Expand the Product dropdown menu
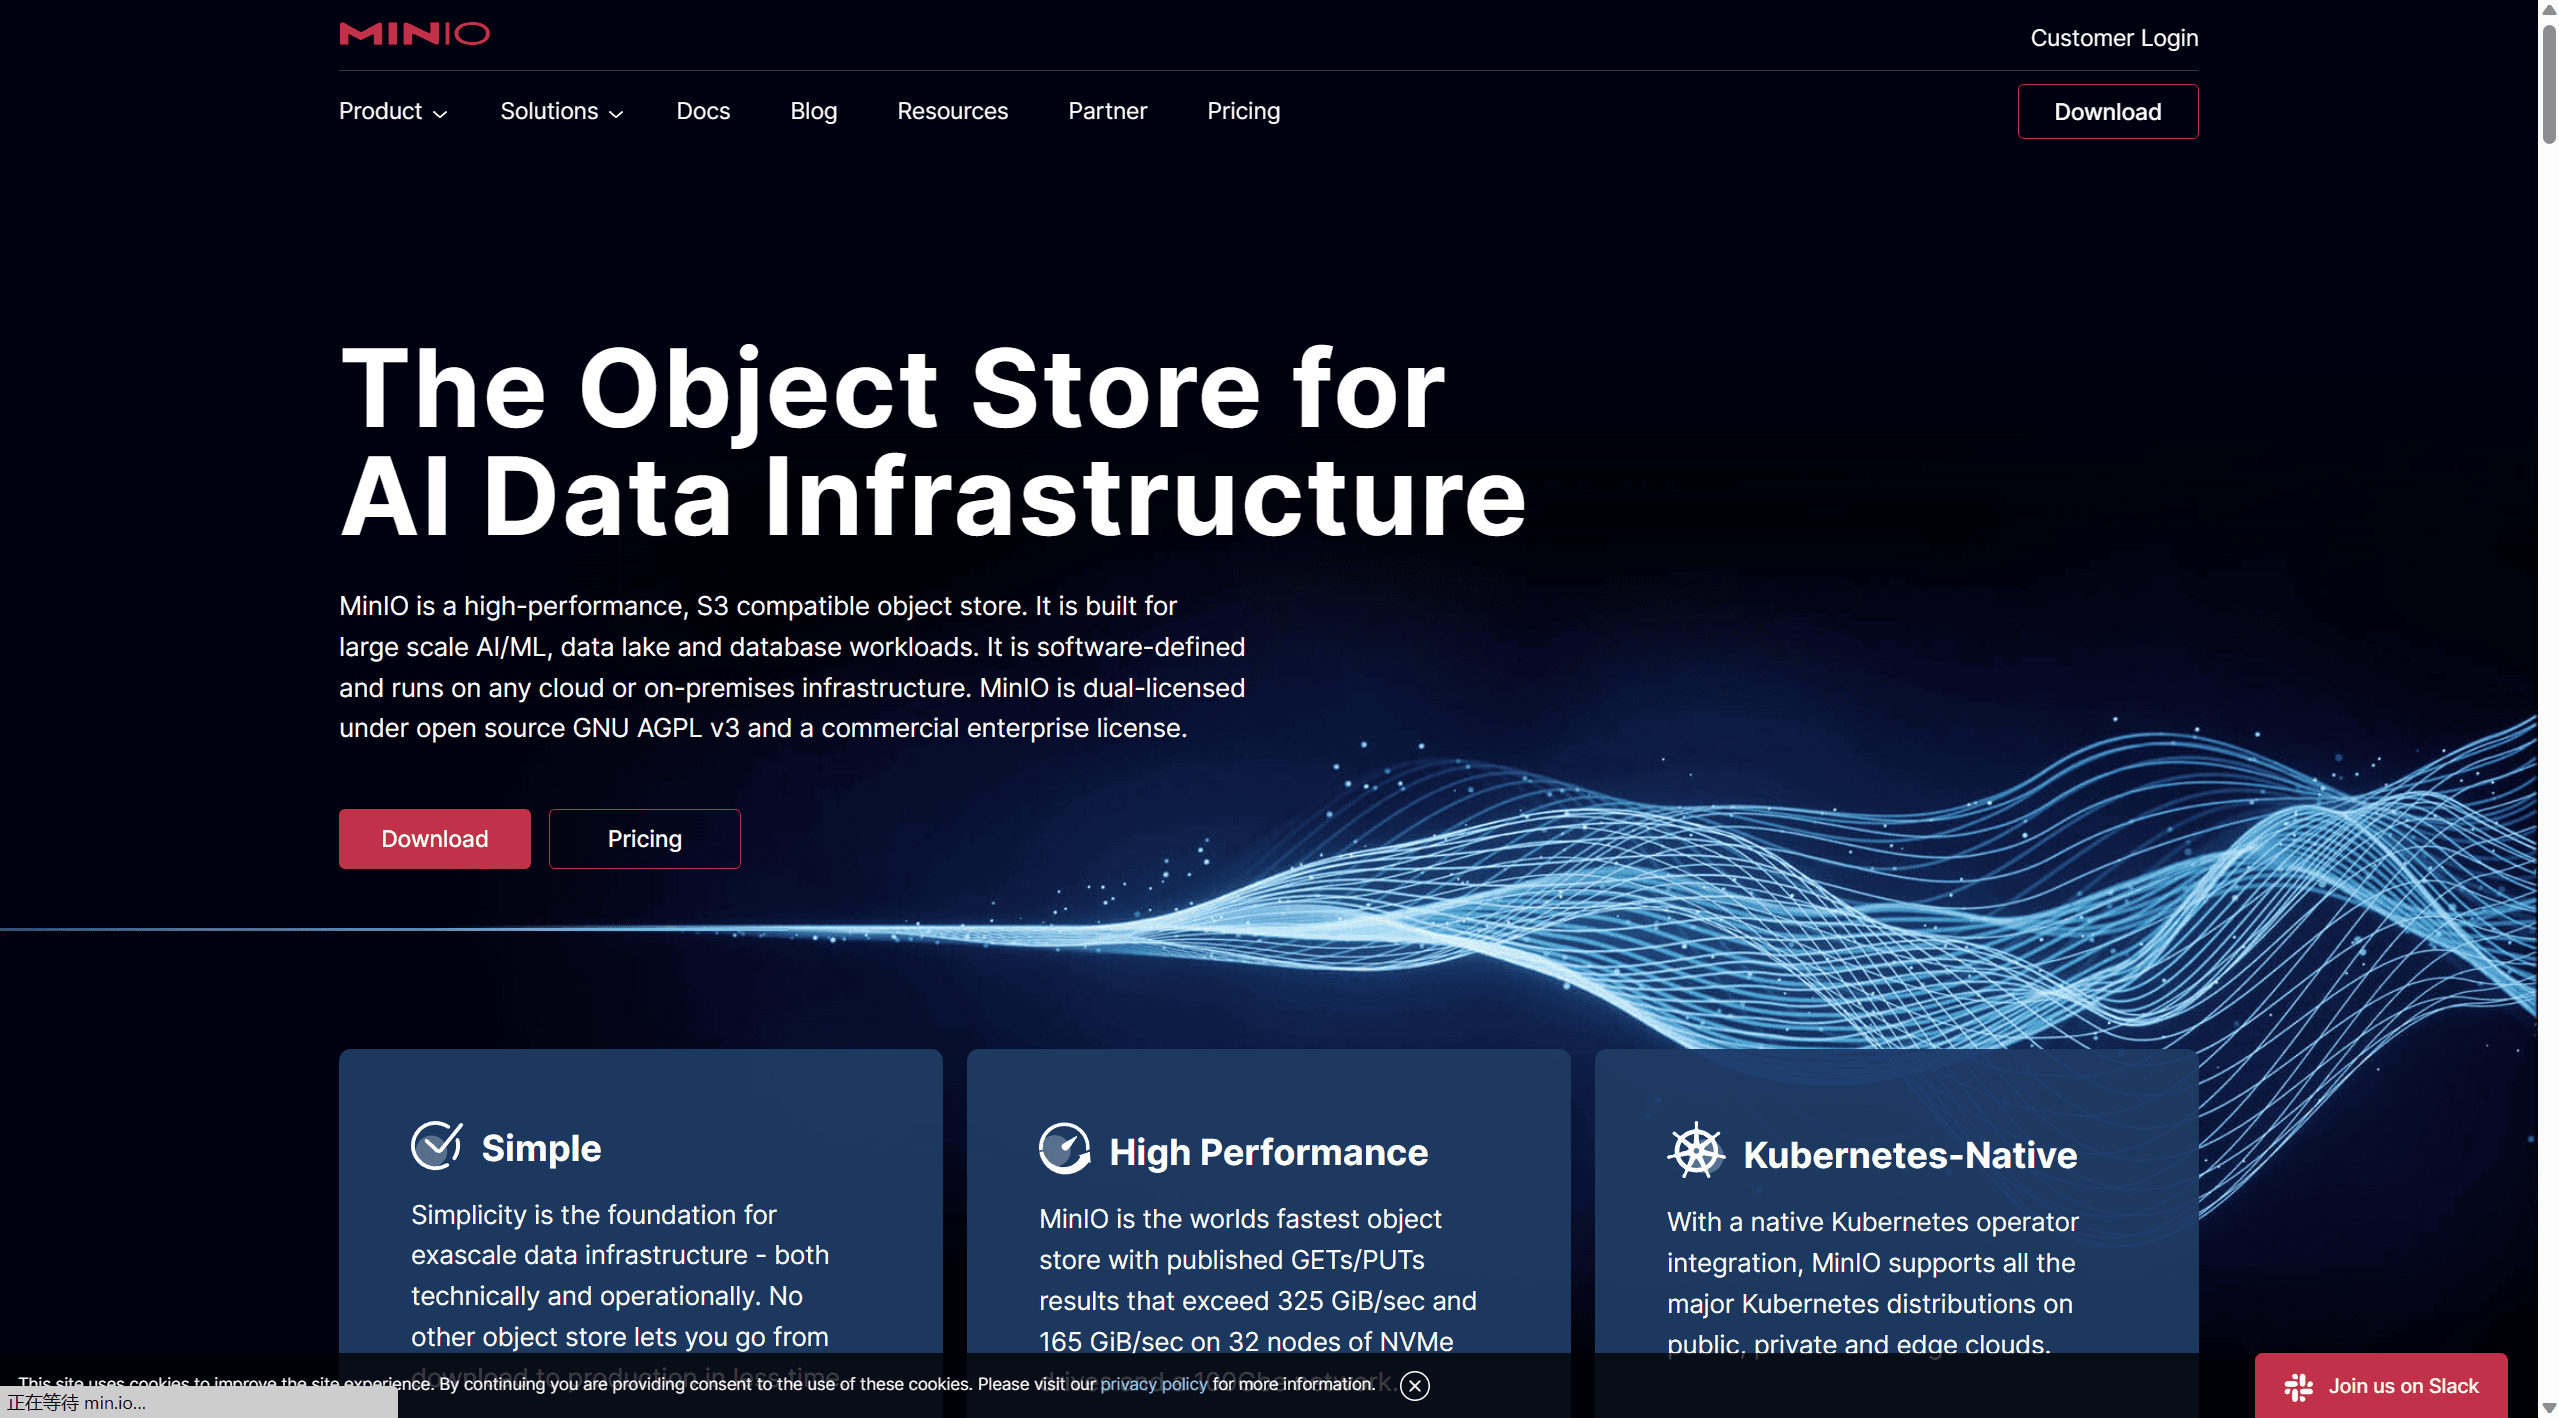Viewport: 2559px width, 1418px height. tap(391, 110)
